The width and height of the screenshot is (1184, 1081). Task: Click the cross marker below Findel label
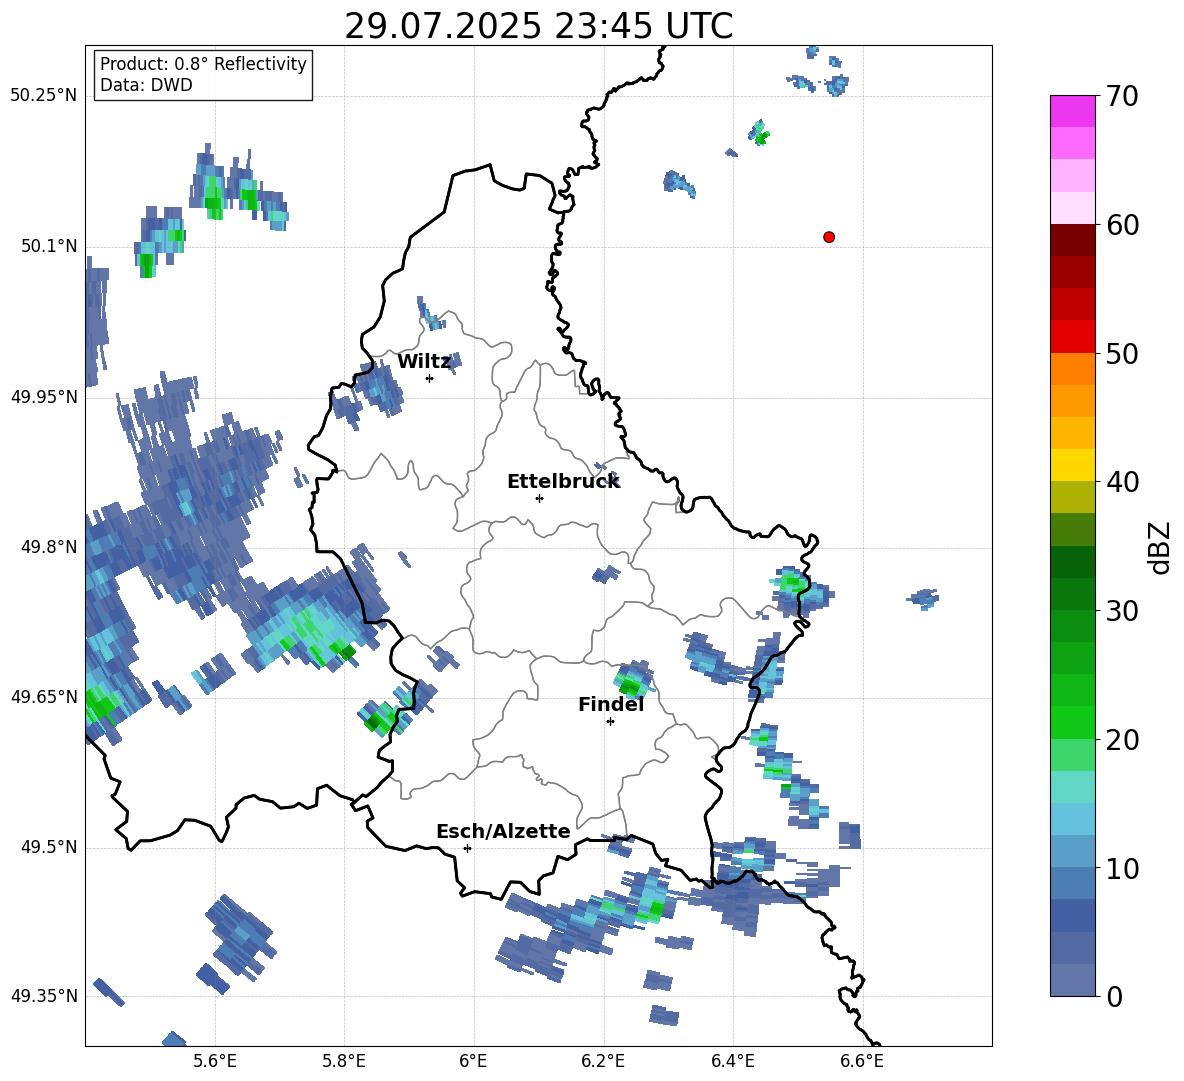pos(610,722)
